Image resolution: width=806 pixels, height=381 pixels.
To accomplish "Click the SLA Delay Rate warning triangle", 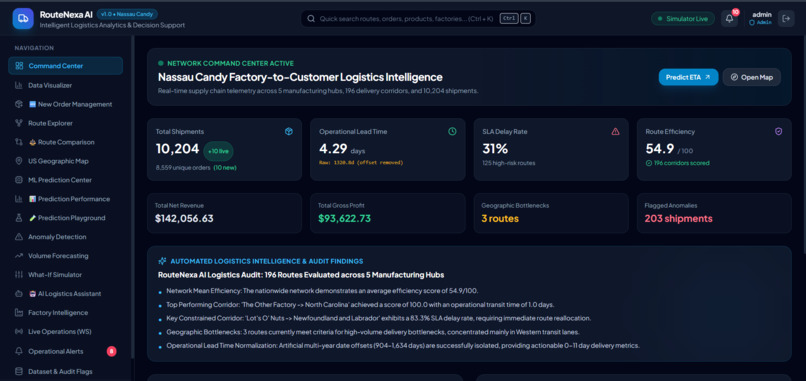I will coord(615,132).
